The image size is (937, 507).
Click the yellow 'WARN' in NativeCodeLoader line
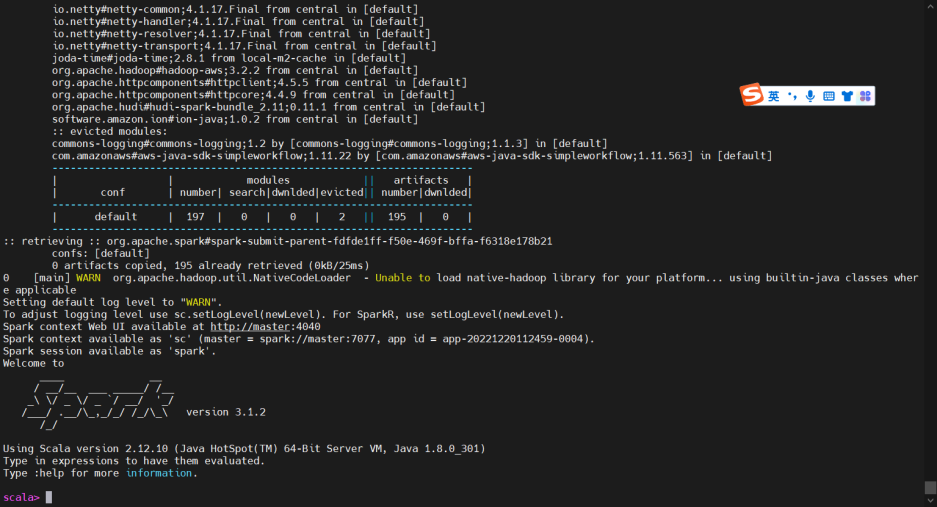(88, 278)
